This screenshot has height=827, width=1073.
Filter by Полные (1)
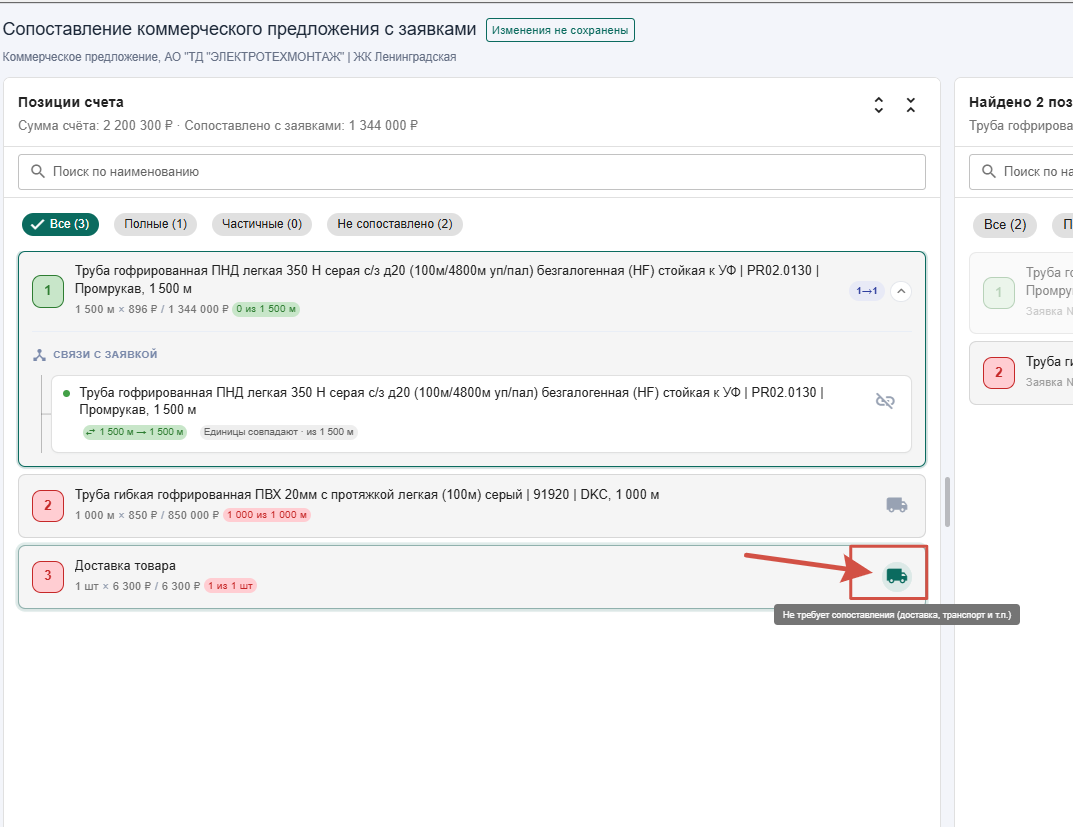coord(155,224)
